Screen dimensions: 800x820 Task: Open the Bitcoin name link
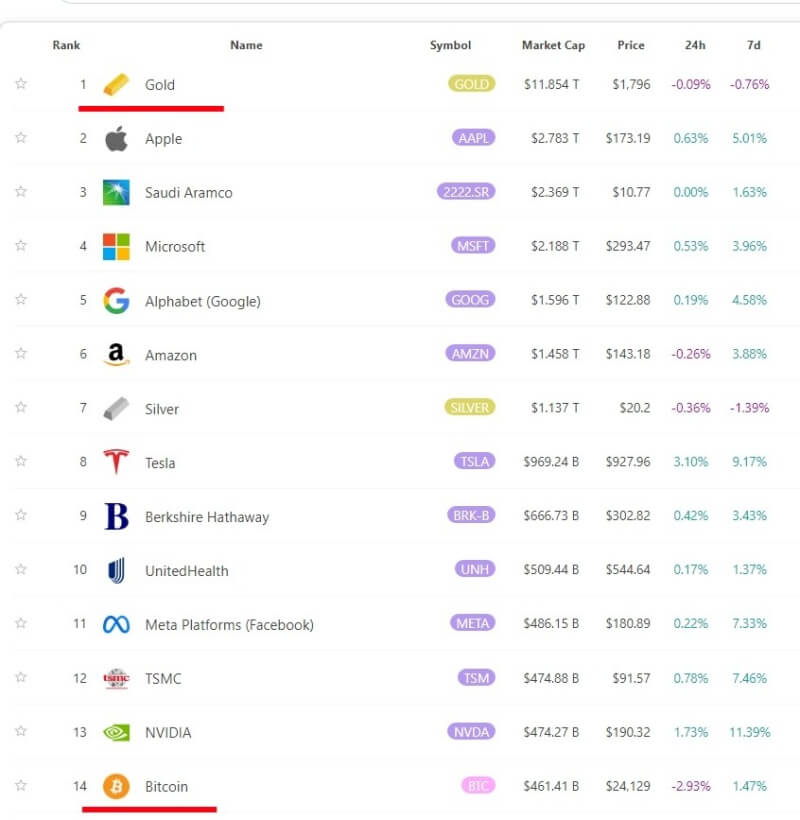pyautogui.click(x=166, y=787)
